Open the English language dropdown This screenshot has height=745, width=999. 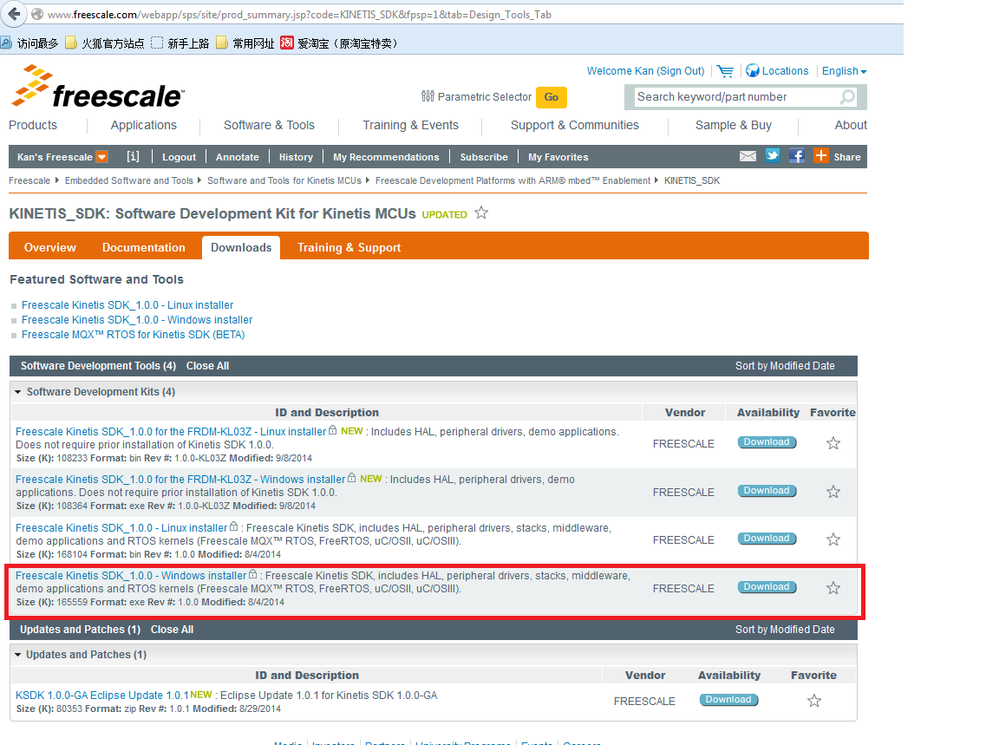(844, 71)
